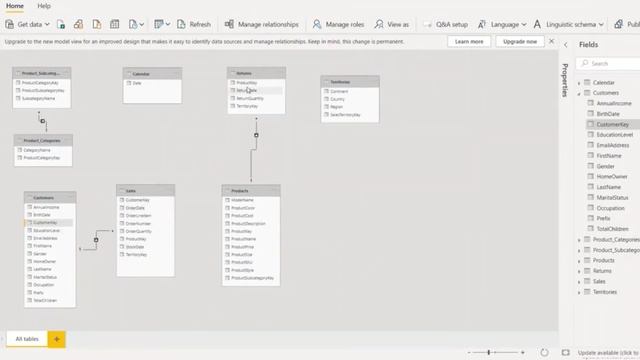Collapse the Customers table in Fields

(579, 93)
